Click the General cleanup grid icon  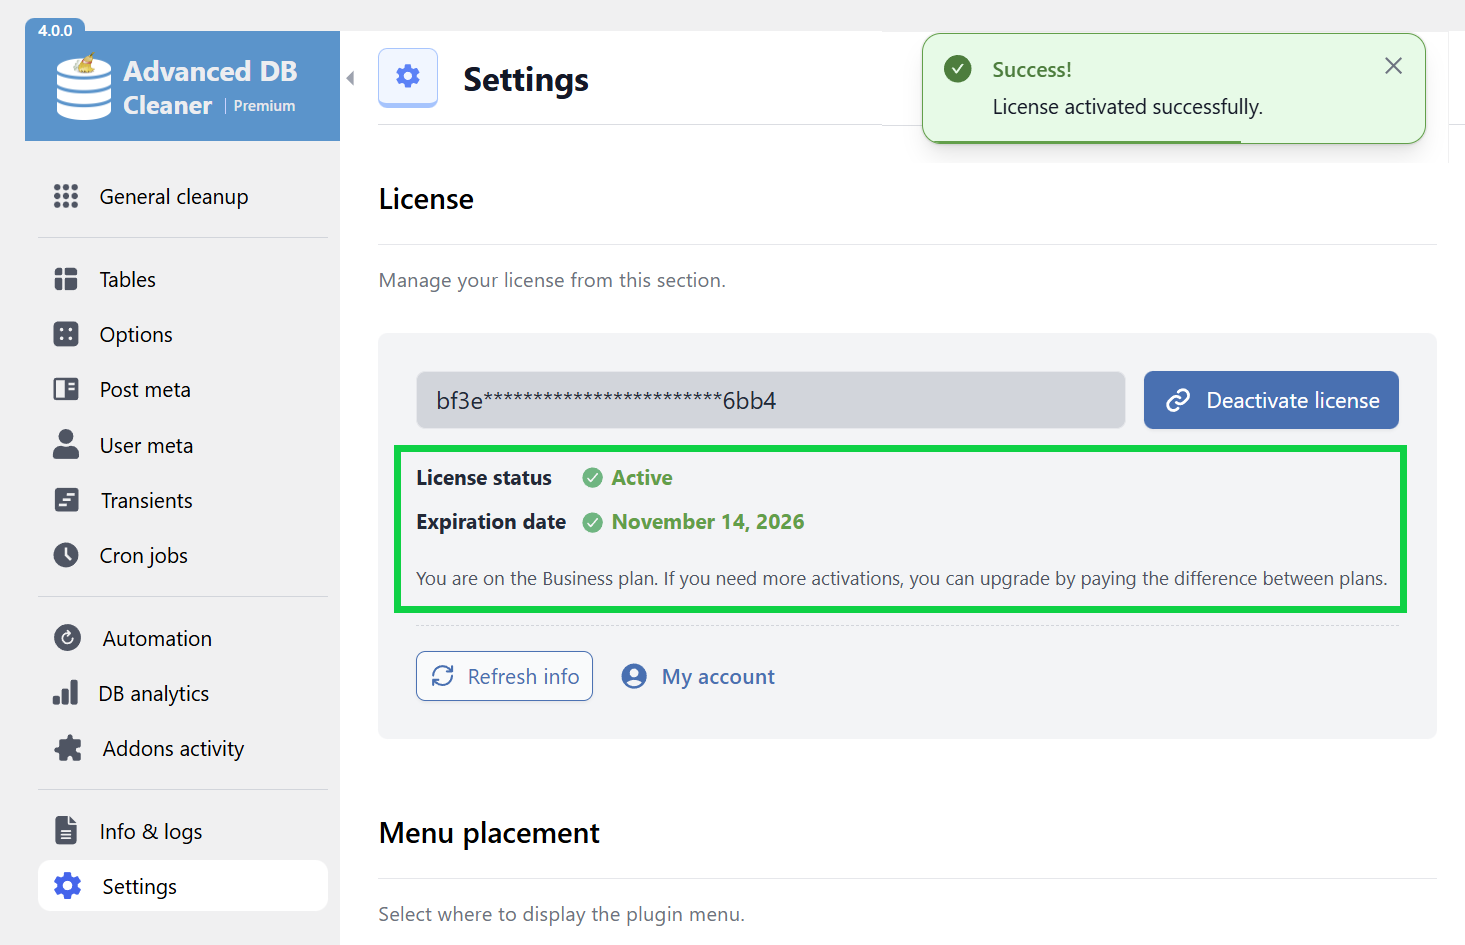pos(66,196)
